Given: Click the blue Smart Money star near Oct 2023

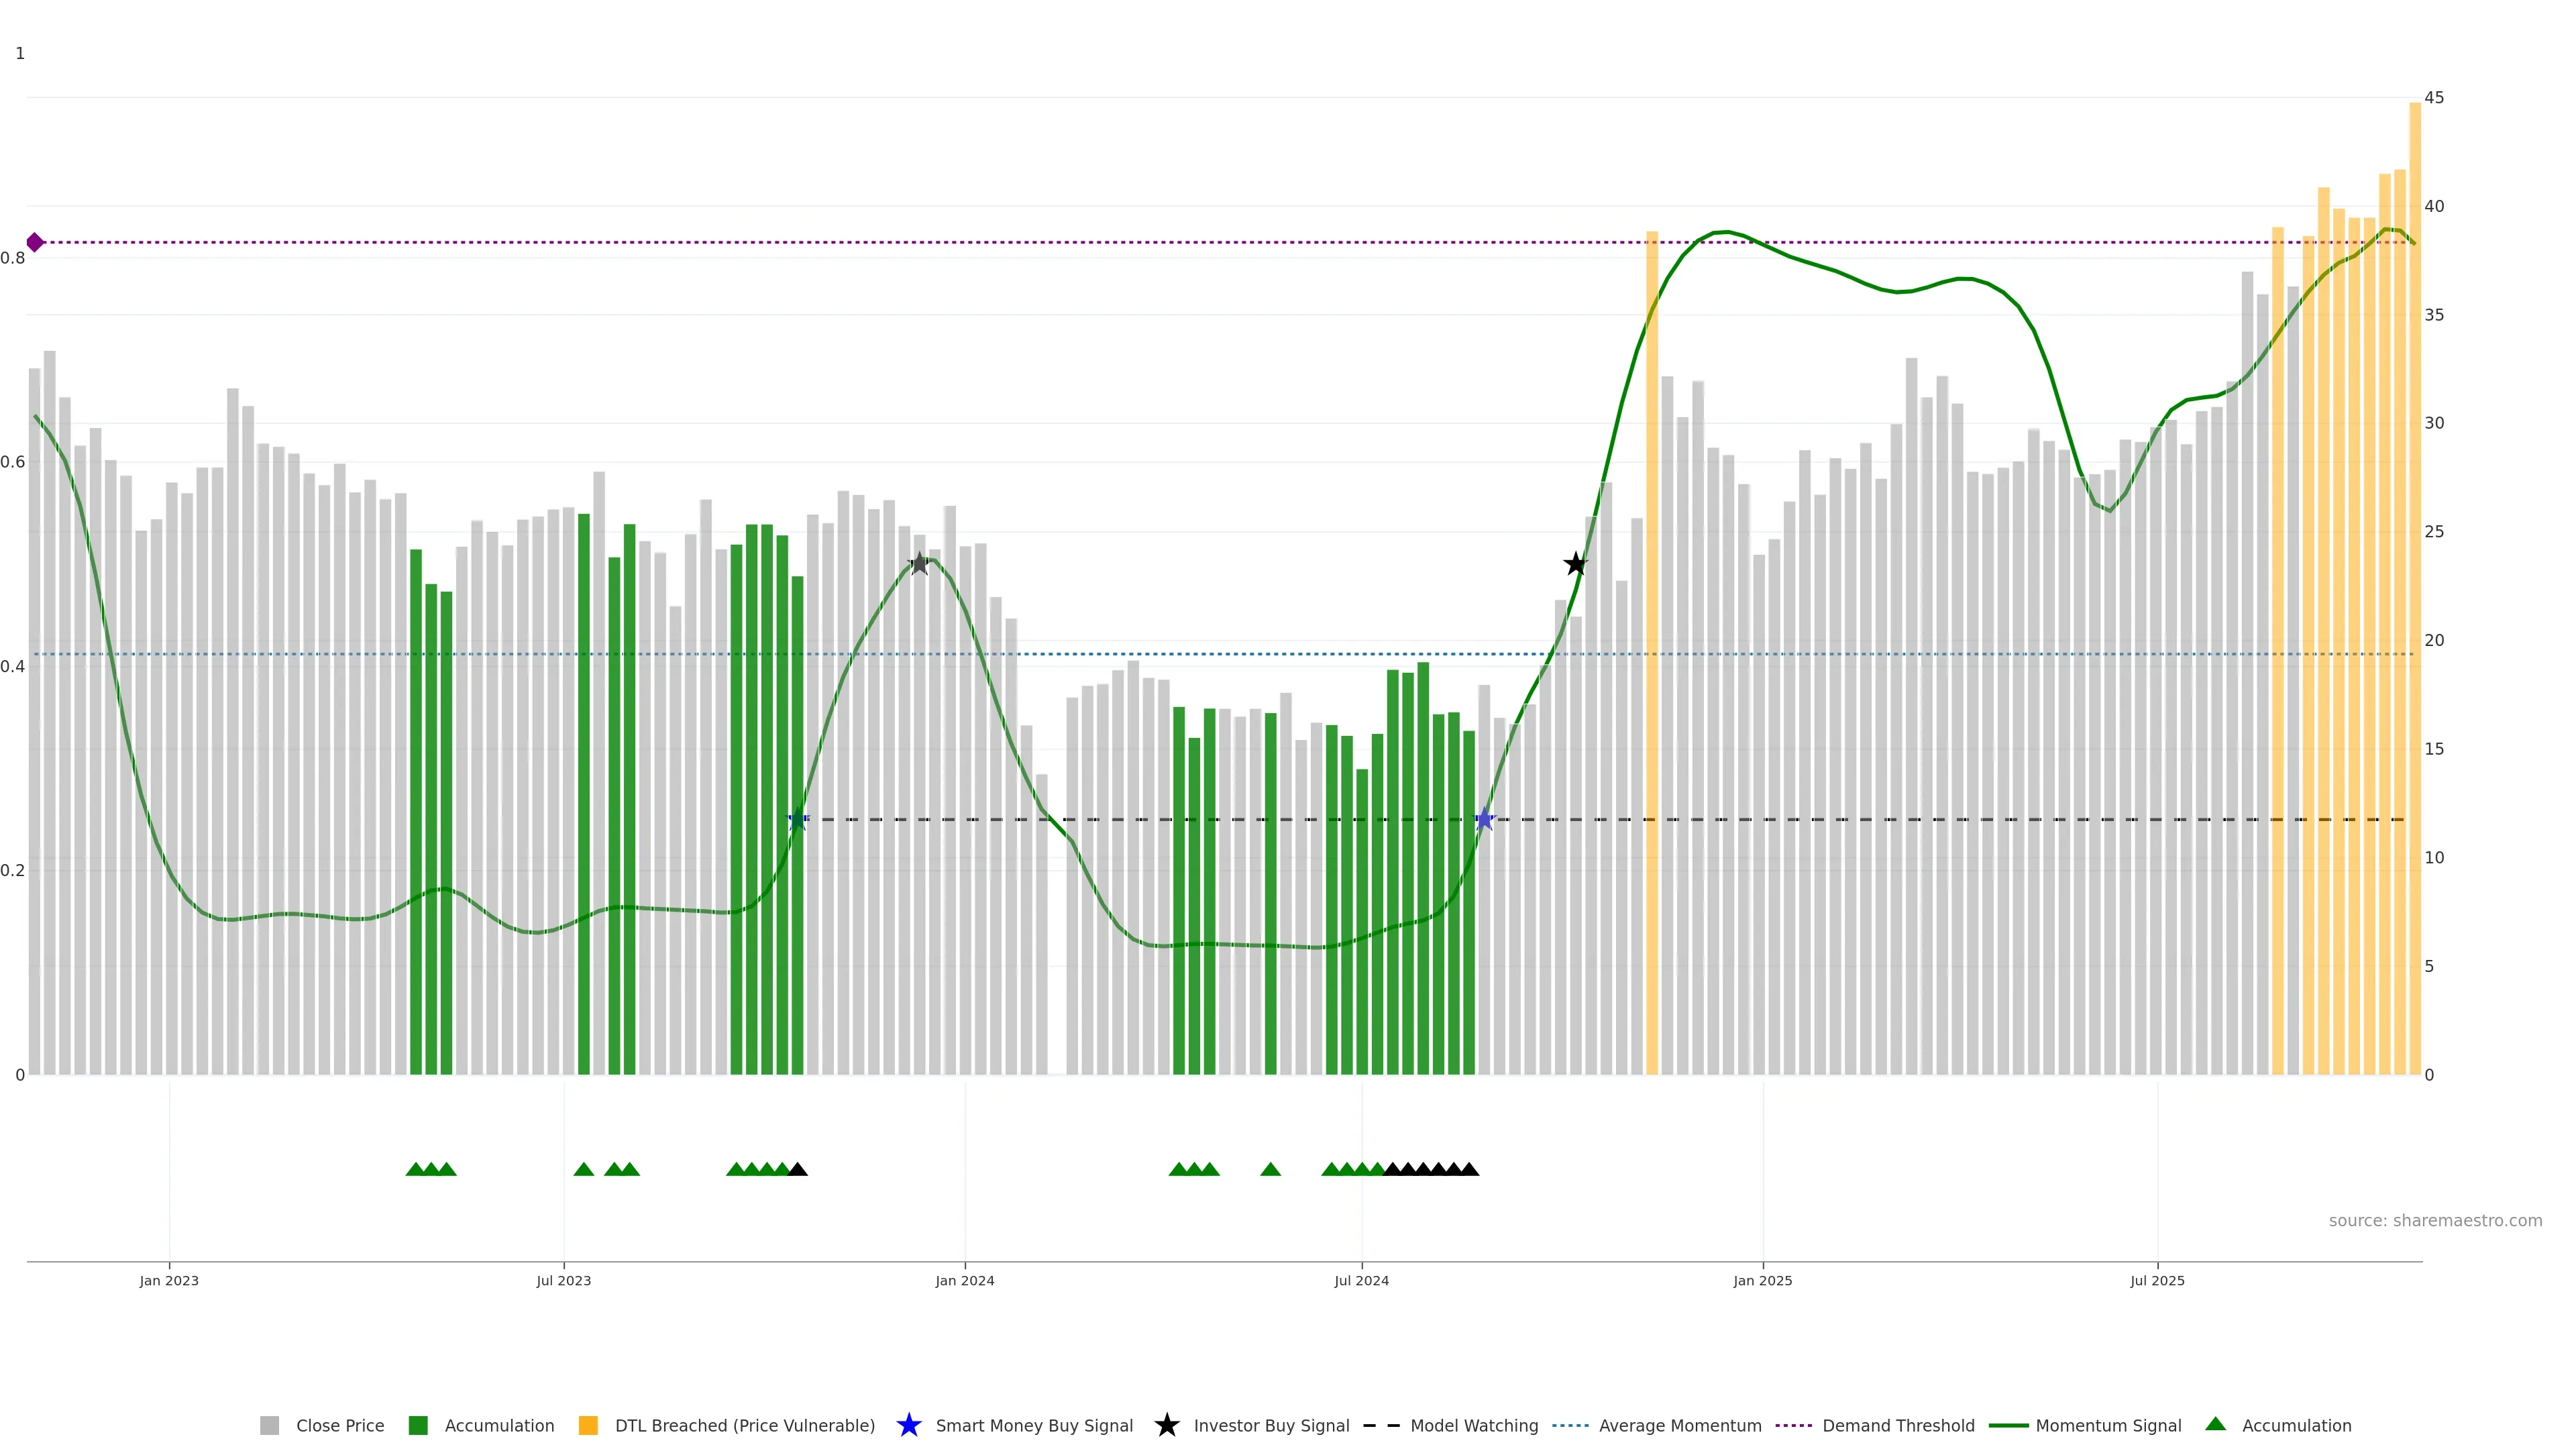Looking at the screenshot, I should tap(797, 820).
